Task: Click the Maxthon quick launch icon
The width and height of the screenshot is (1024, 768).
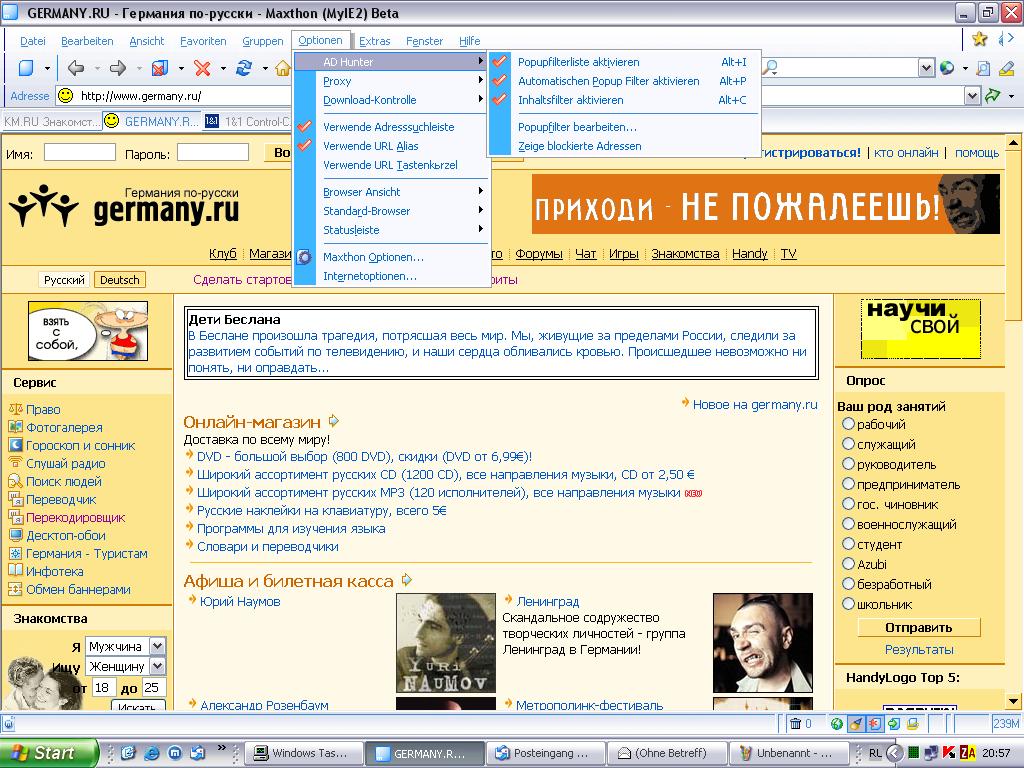Action: pyautogui.click(x=174, y=753)
